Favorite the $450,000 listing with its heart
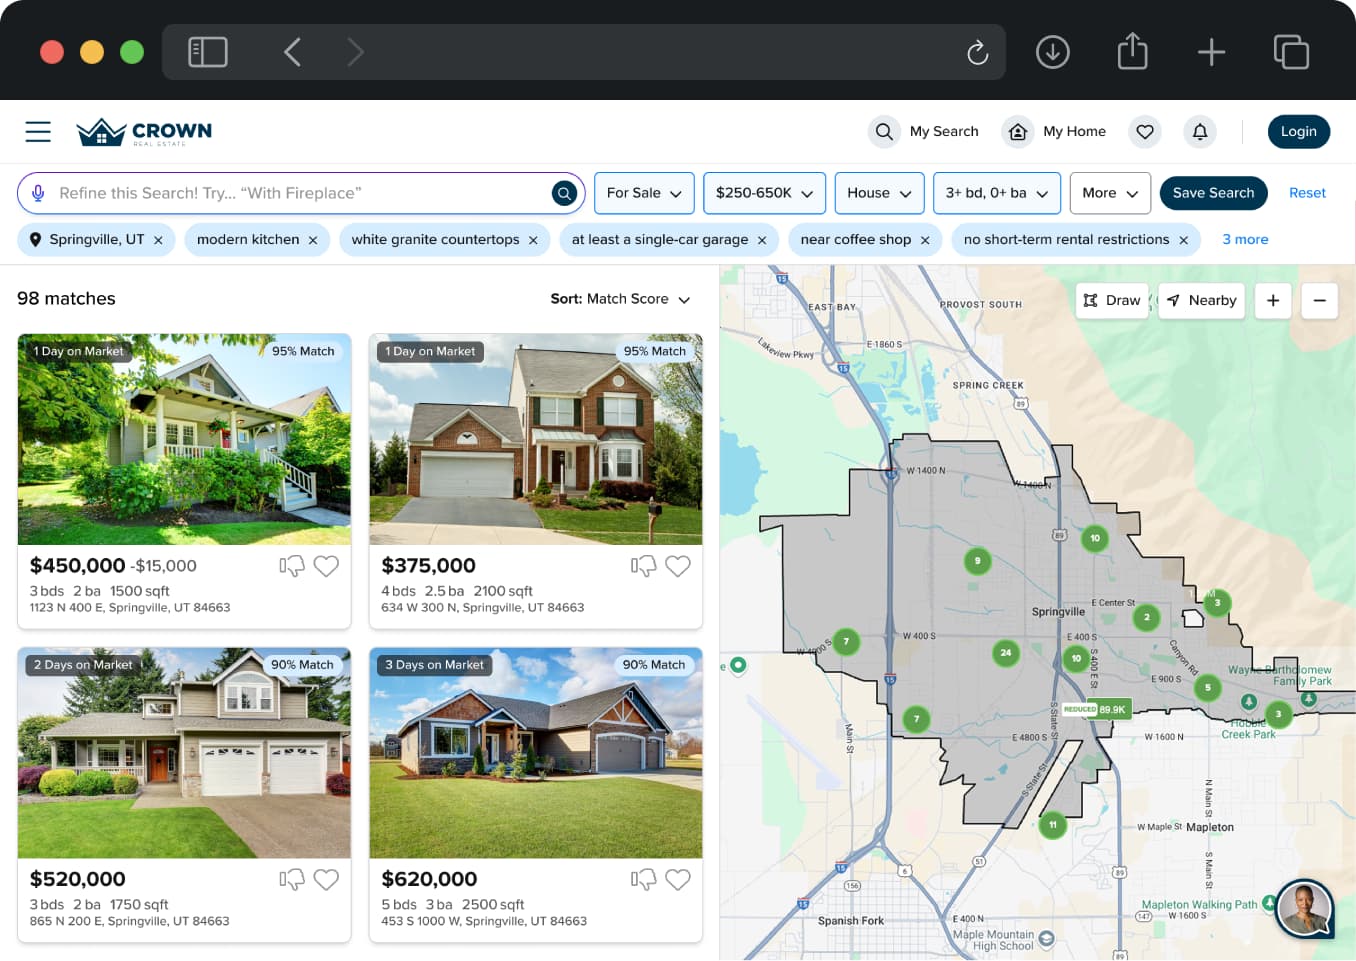The image size is (1356, 961). pyautogui.click(x=326, y=566)
